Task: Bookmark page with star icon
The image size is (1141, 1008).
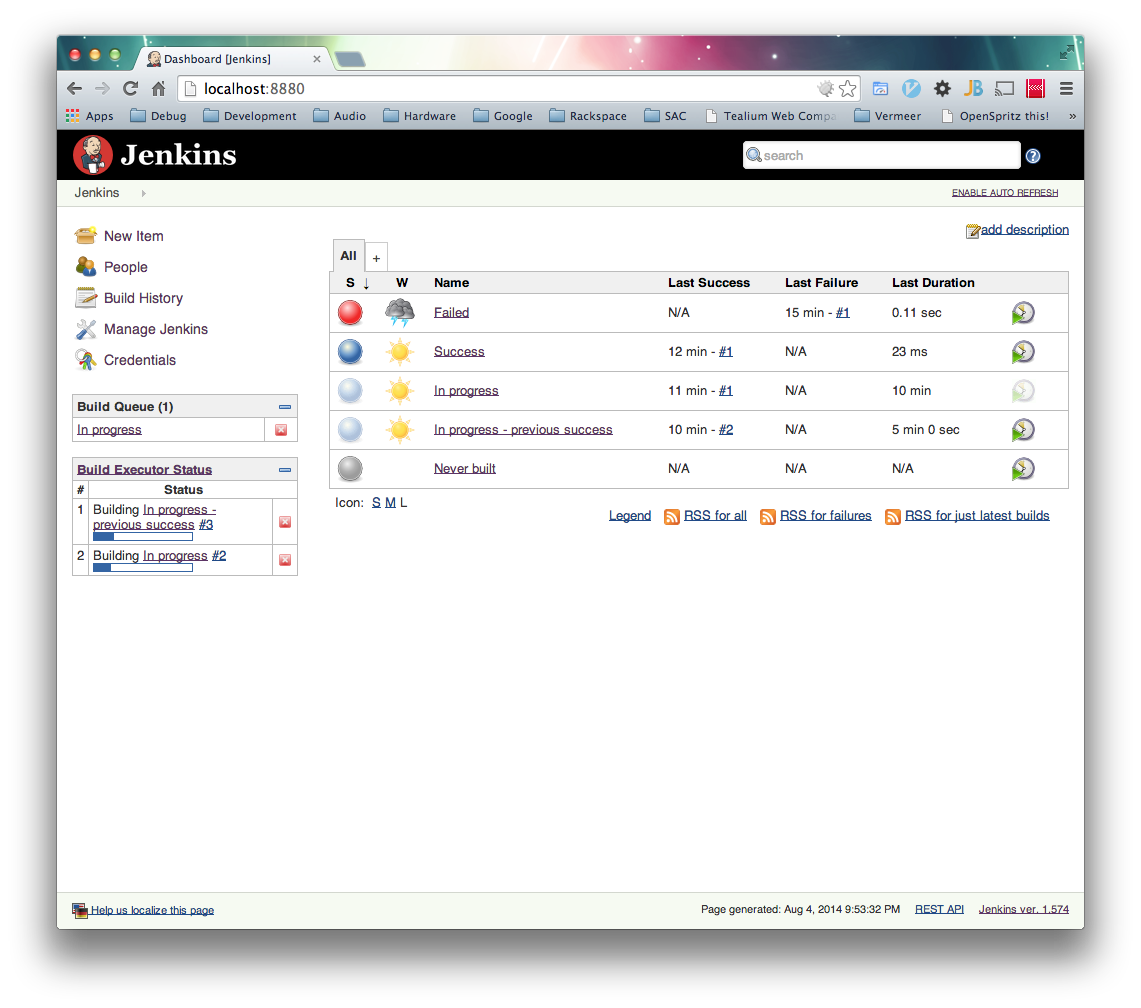Action: click(848, 89)
